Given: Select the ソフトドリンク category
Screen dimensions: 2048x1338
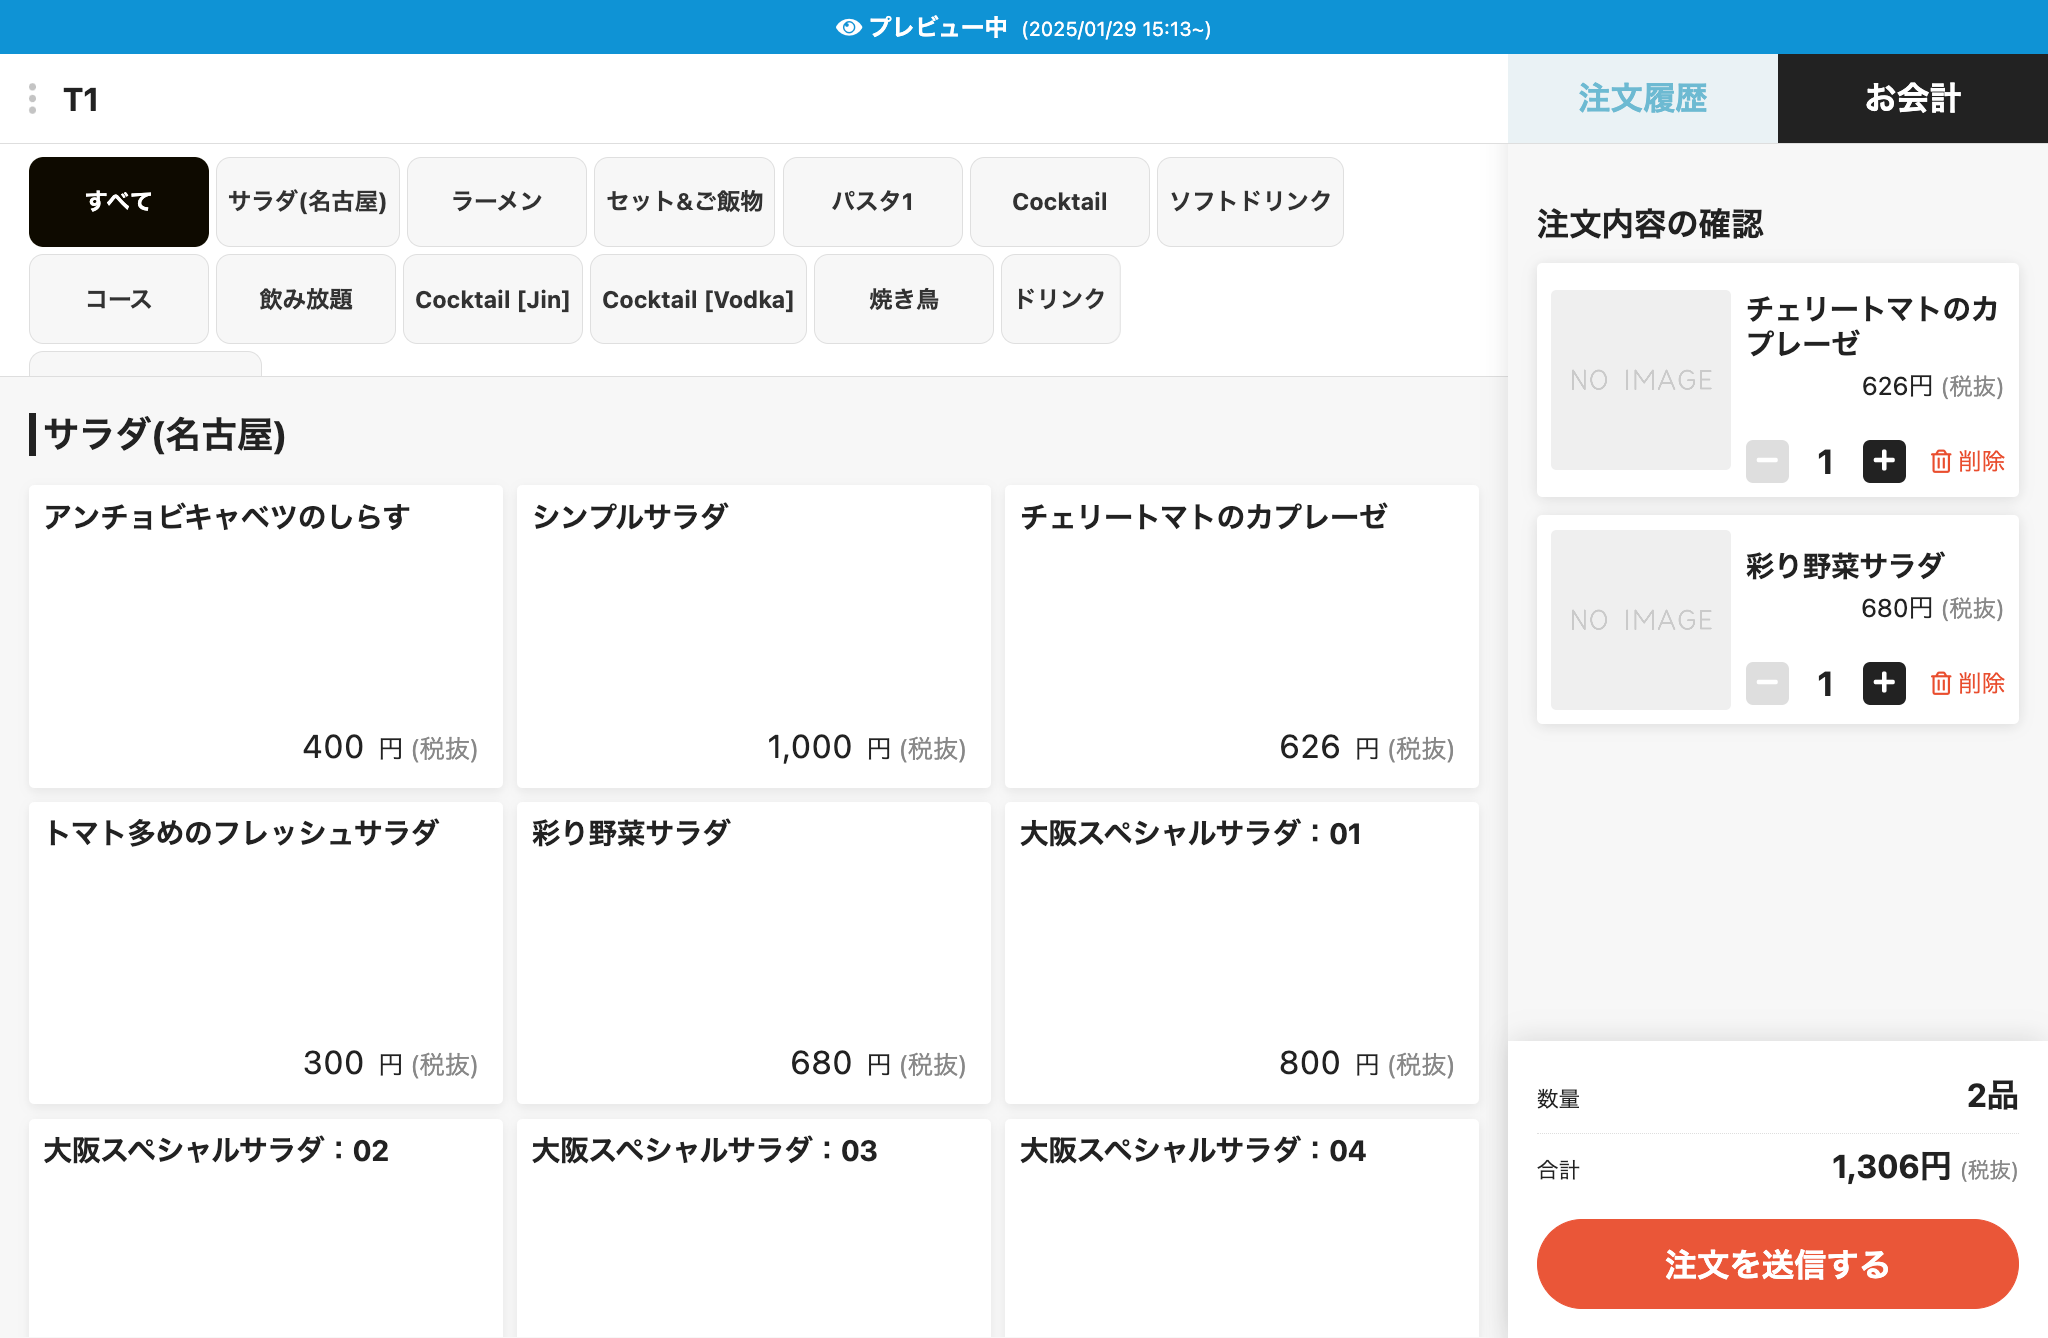Looking at the screenshot, I should (x=1250, y=202).
